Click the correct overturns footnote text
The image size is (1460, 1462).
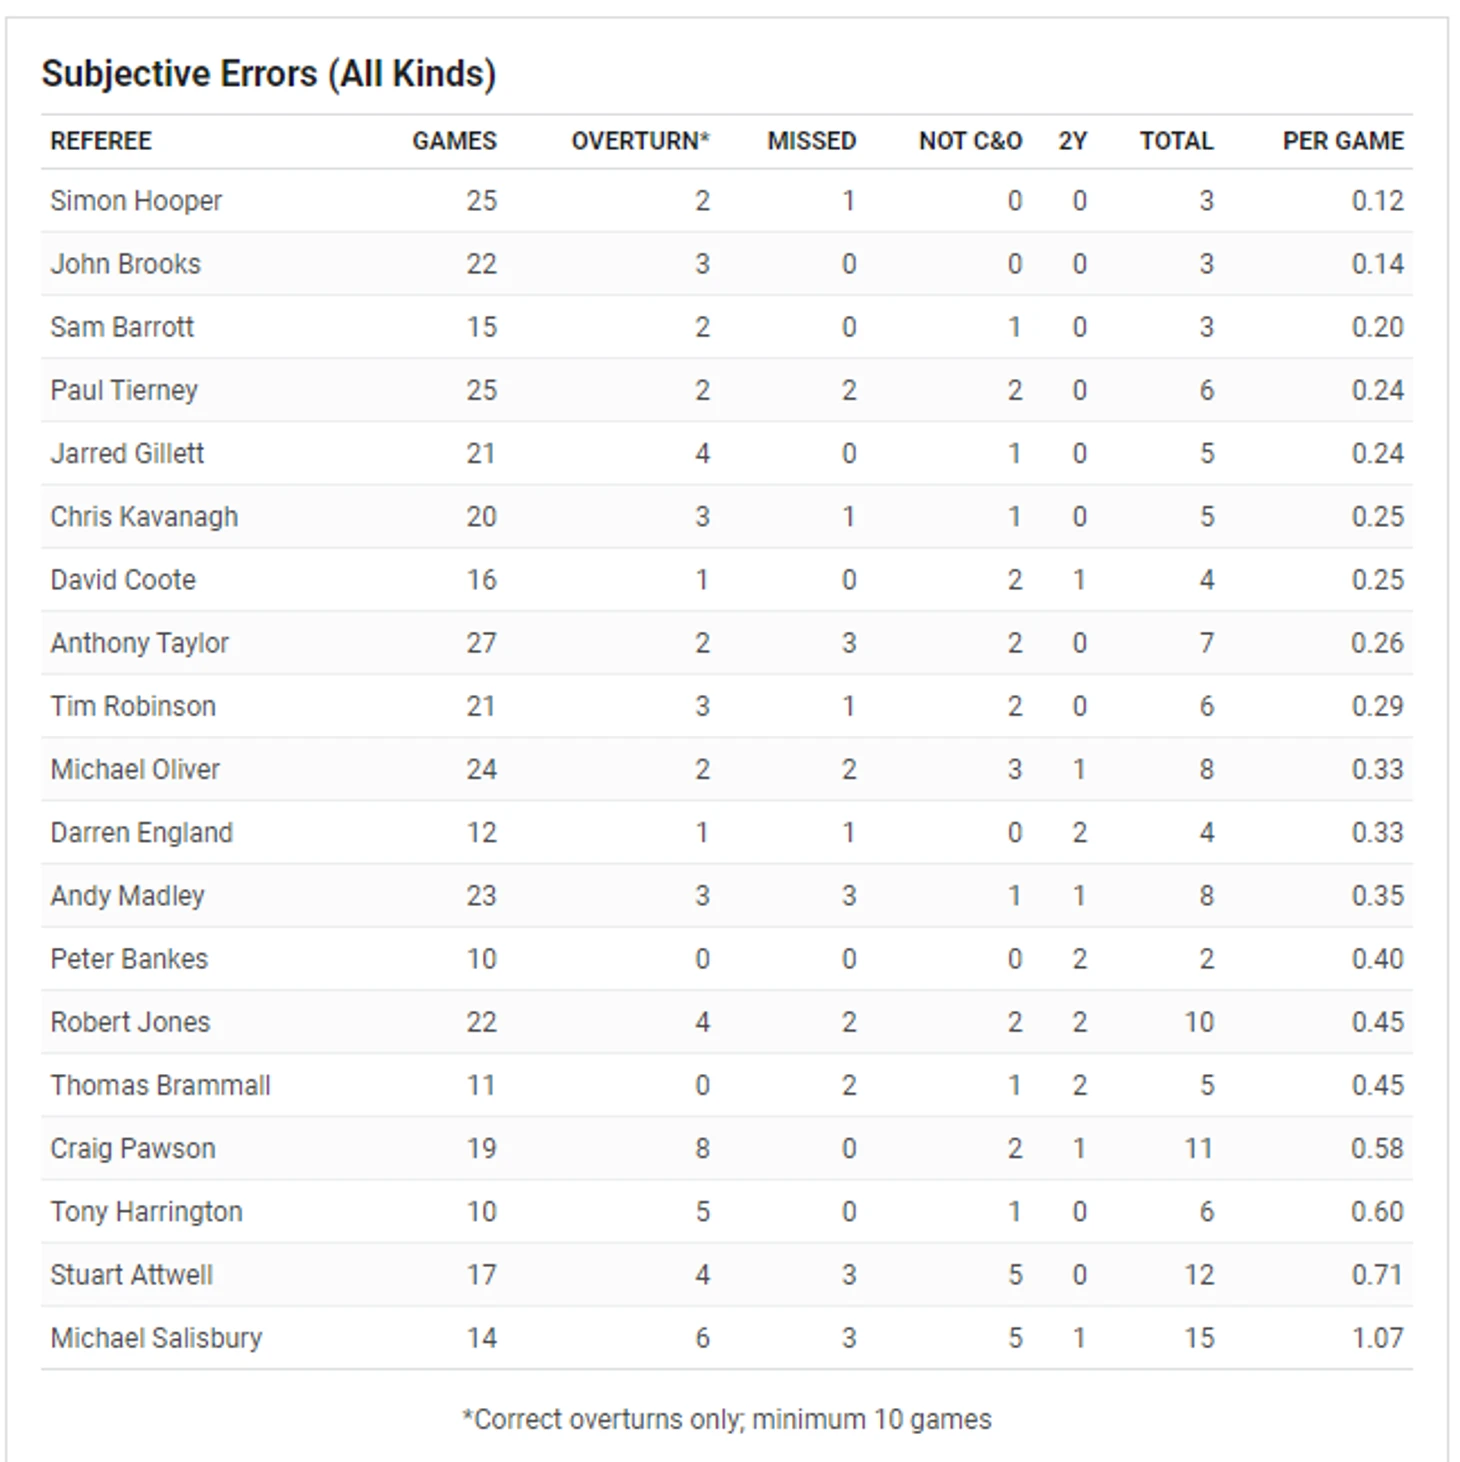point(727,1419)
